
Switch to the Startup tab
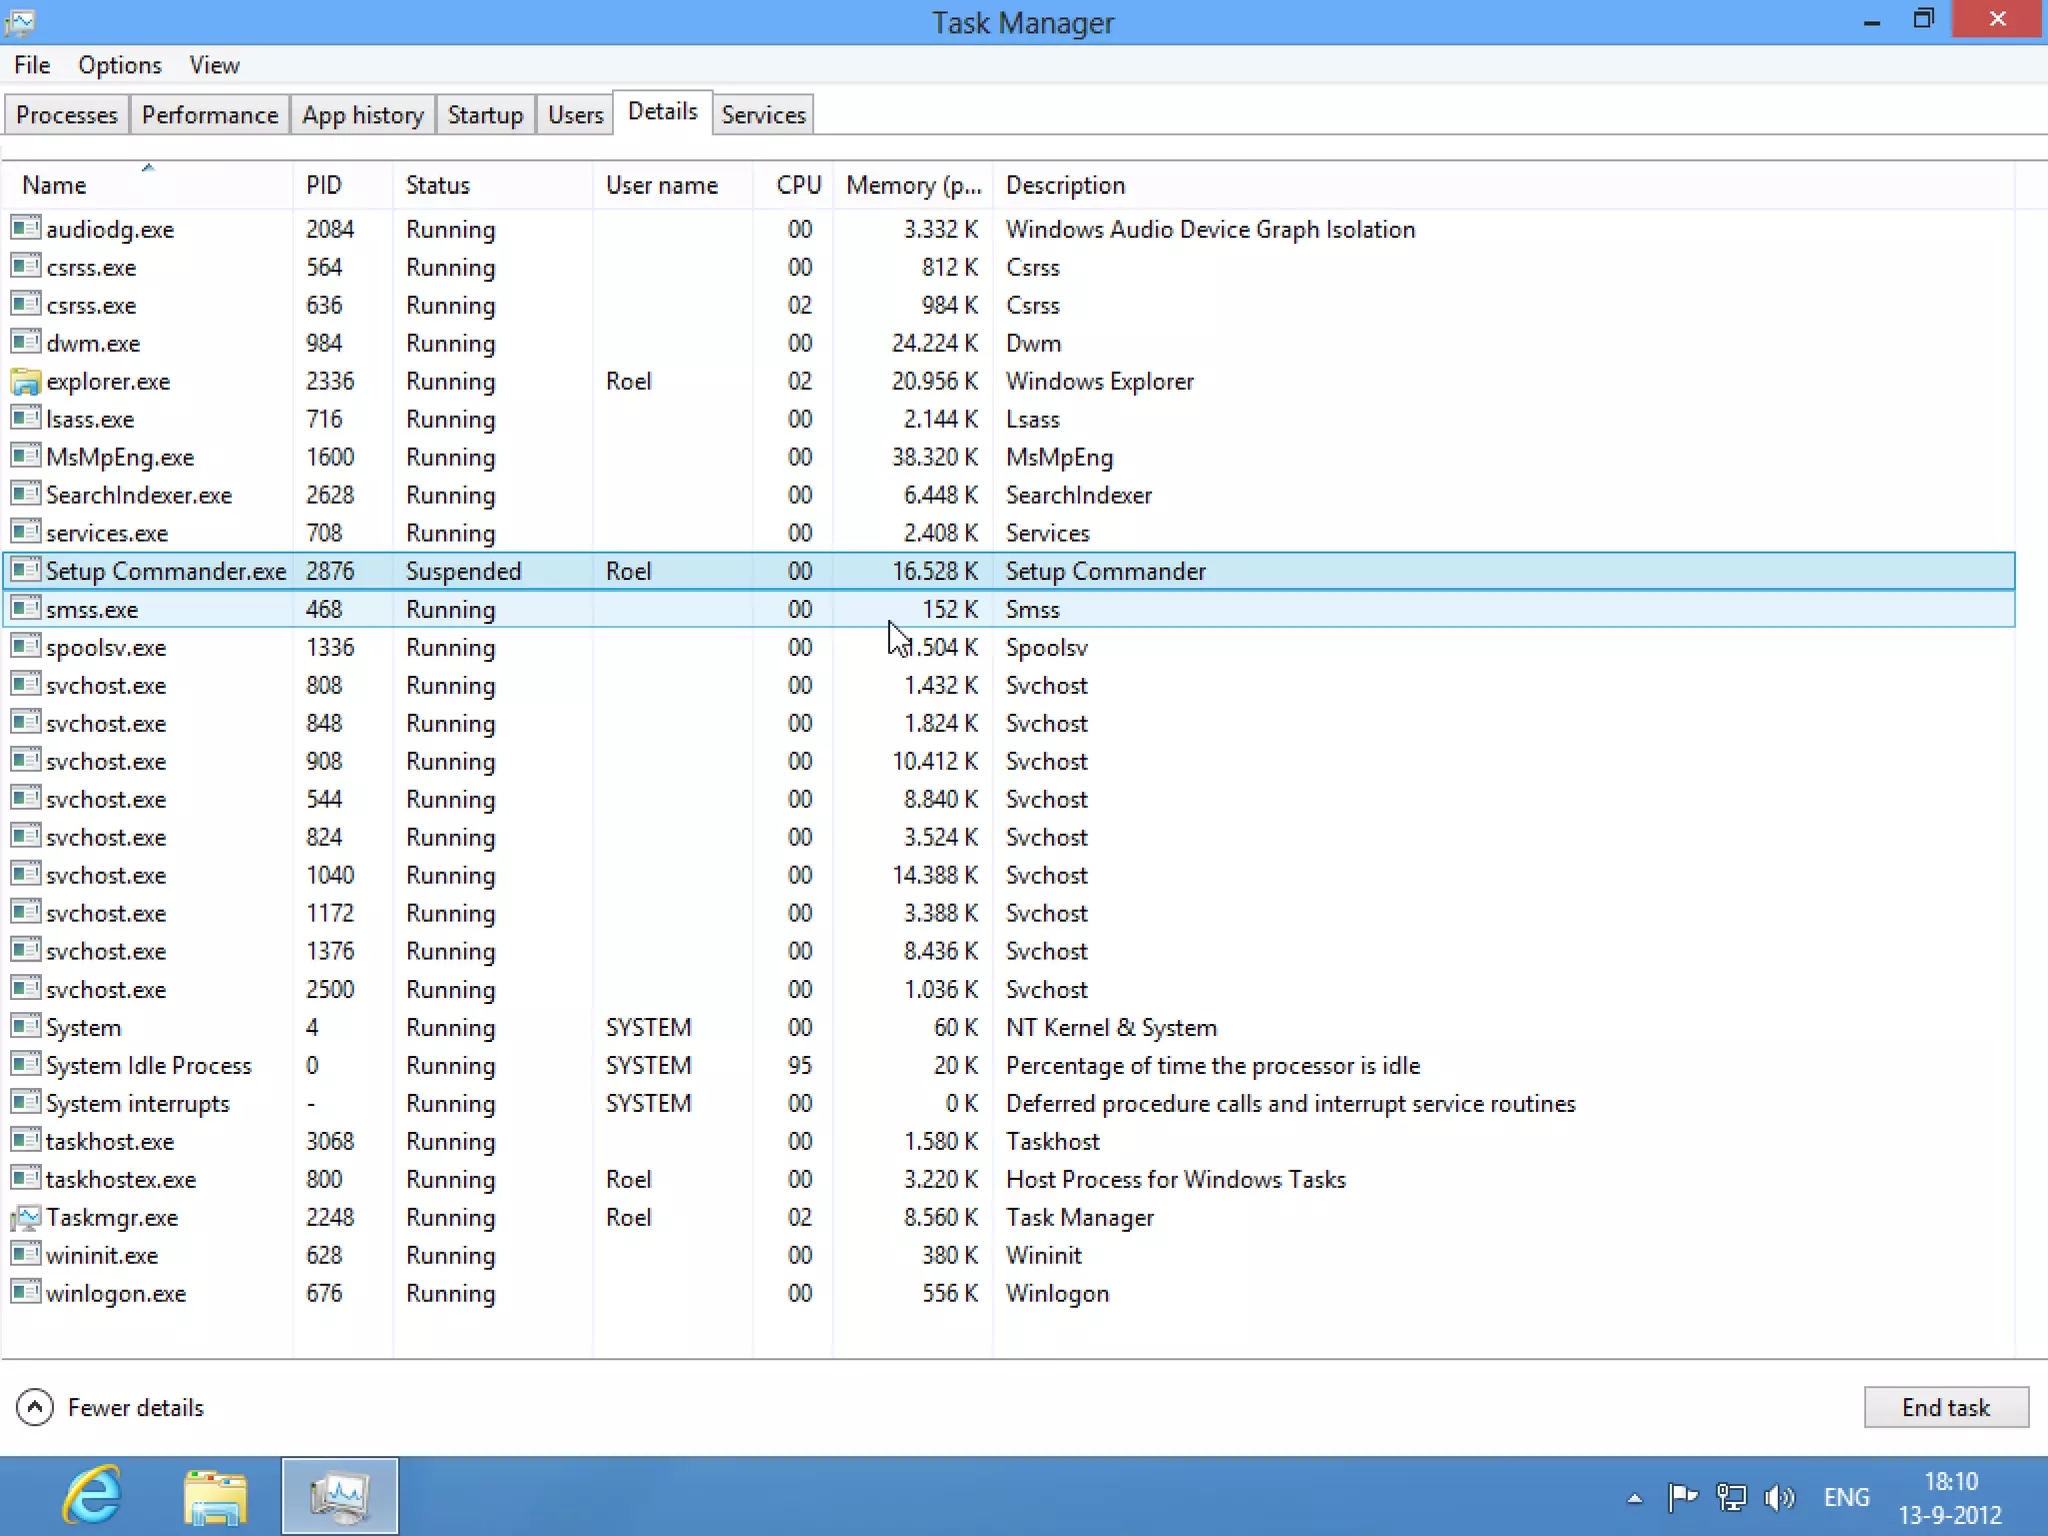coord(485,115)
